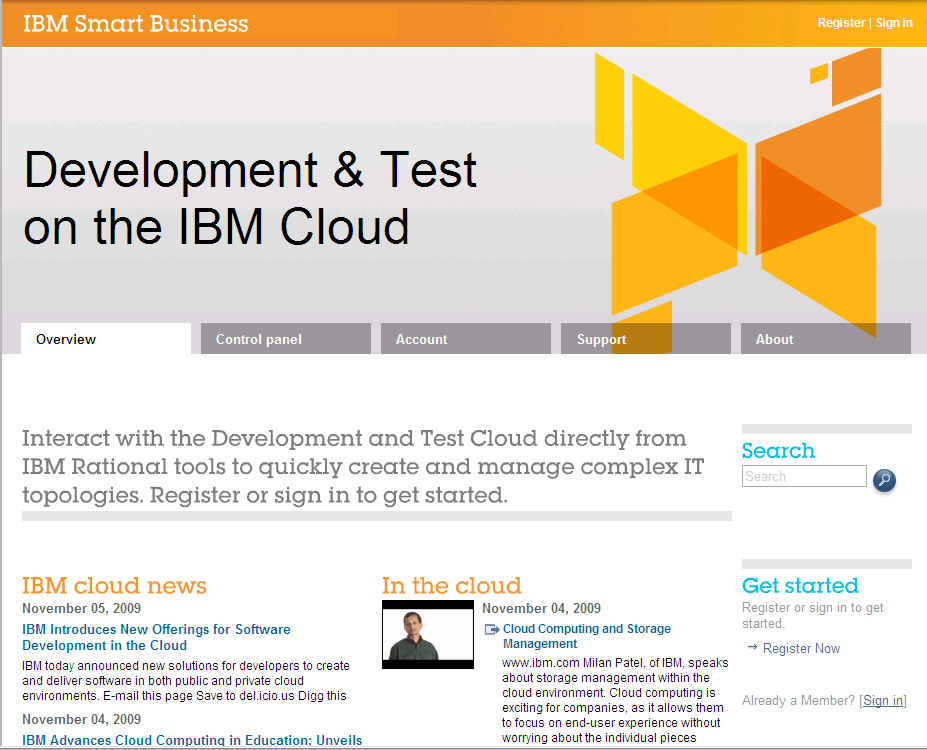Click the Register Now link

801,648
